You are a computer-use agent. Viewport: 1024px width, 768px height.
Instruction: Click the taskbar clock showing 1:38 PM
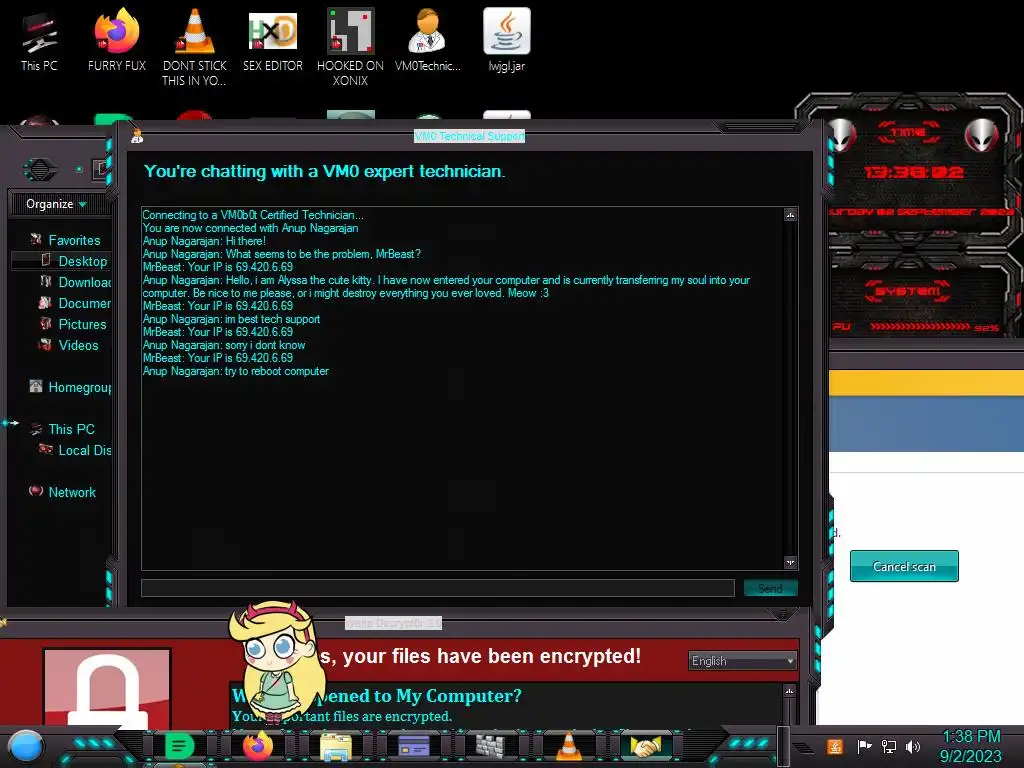pyautogui.click(x=971, y=746)
